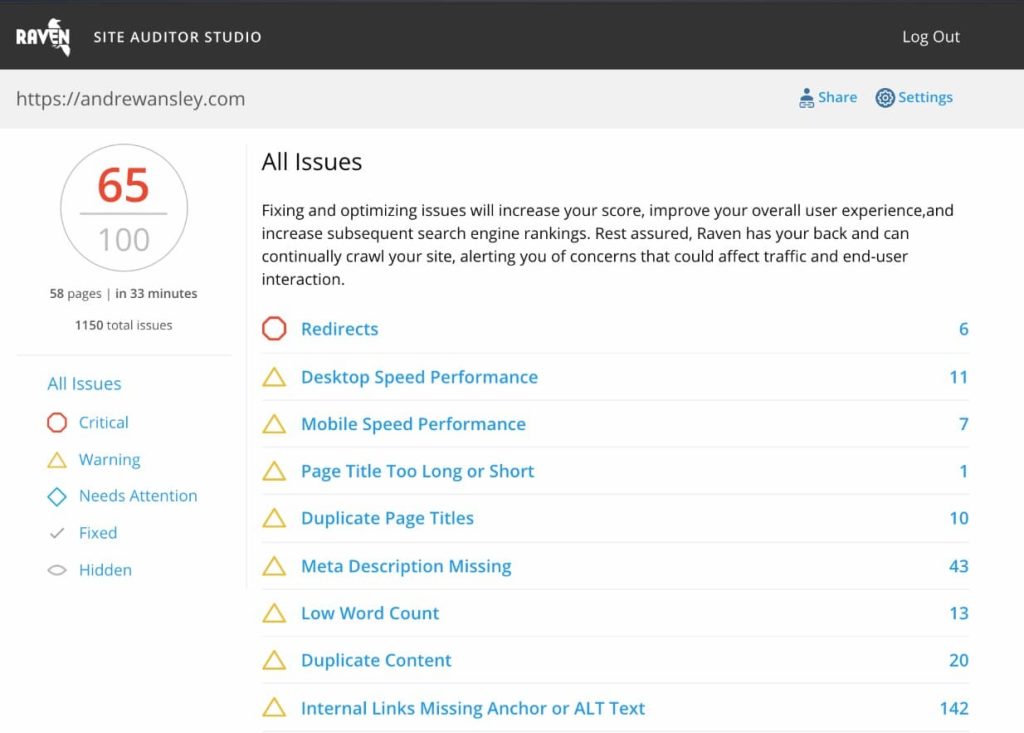Click the Raven logo in header
Viewport: 1024px width, 733px height.
tap(43, 37)
